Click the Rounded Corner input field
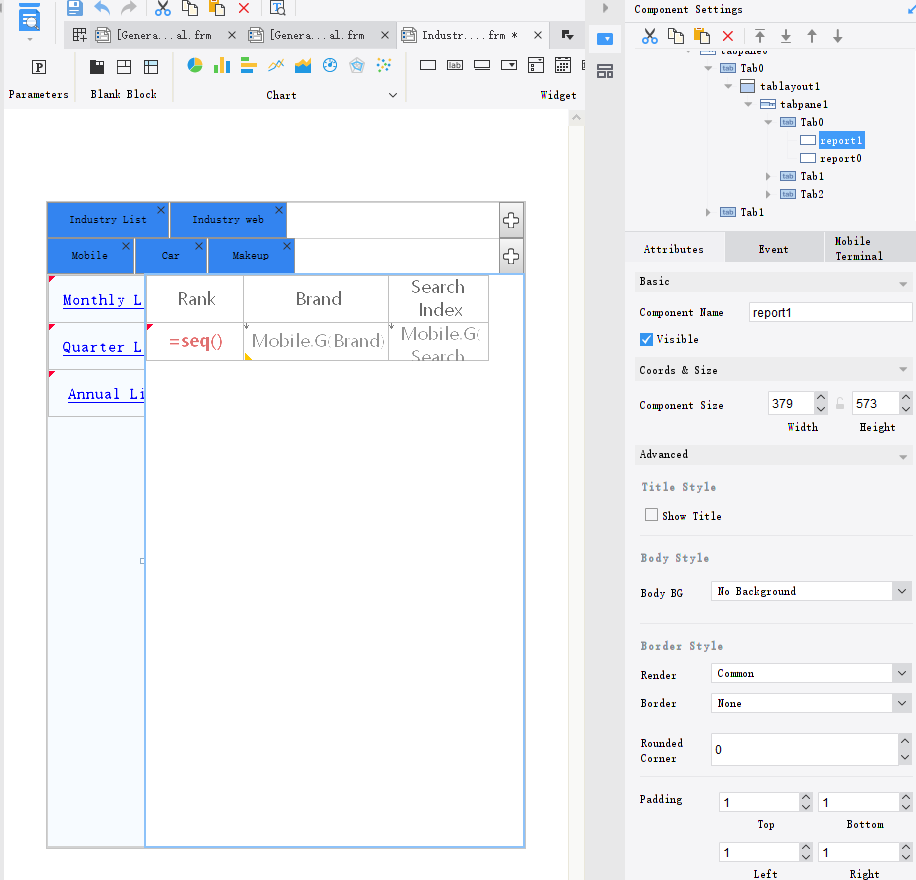The height and width of the screenshot is (880, 916). [804, 750]
